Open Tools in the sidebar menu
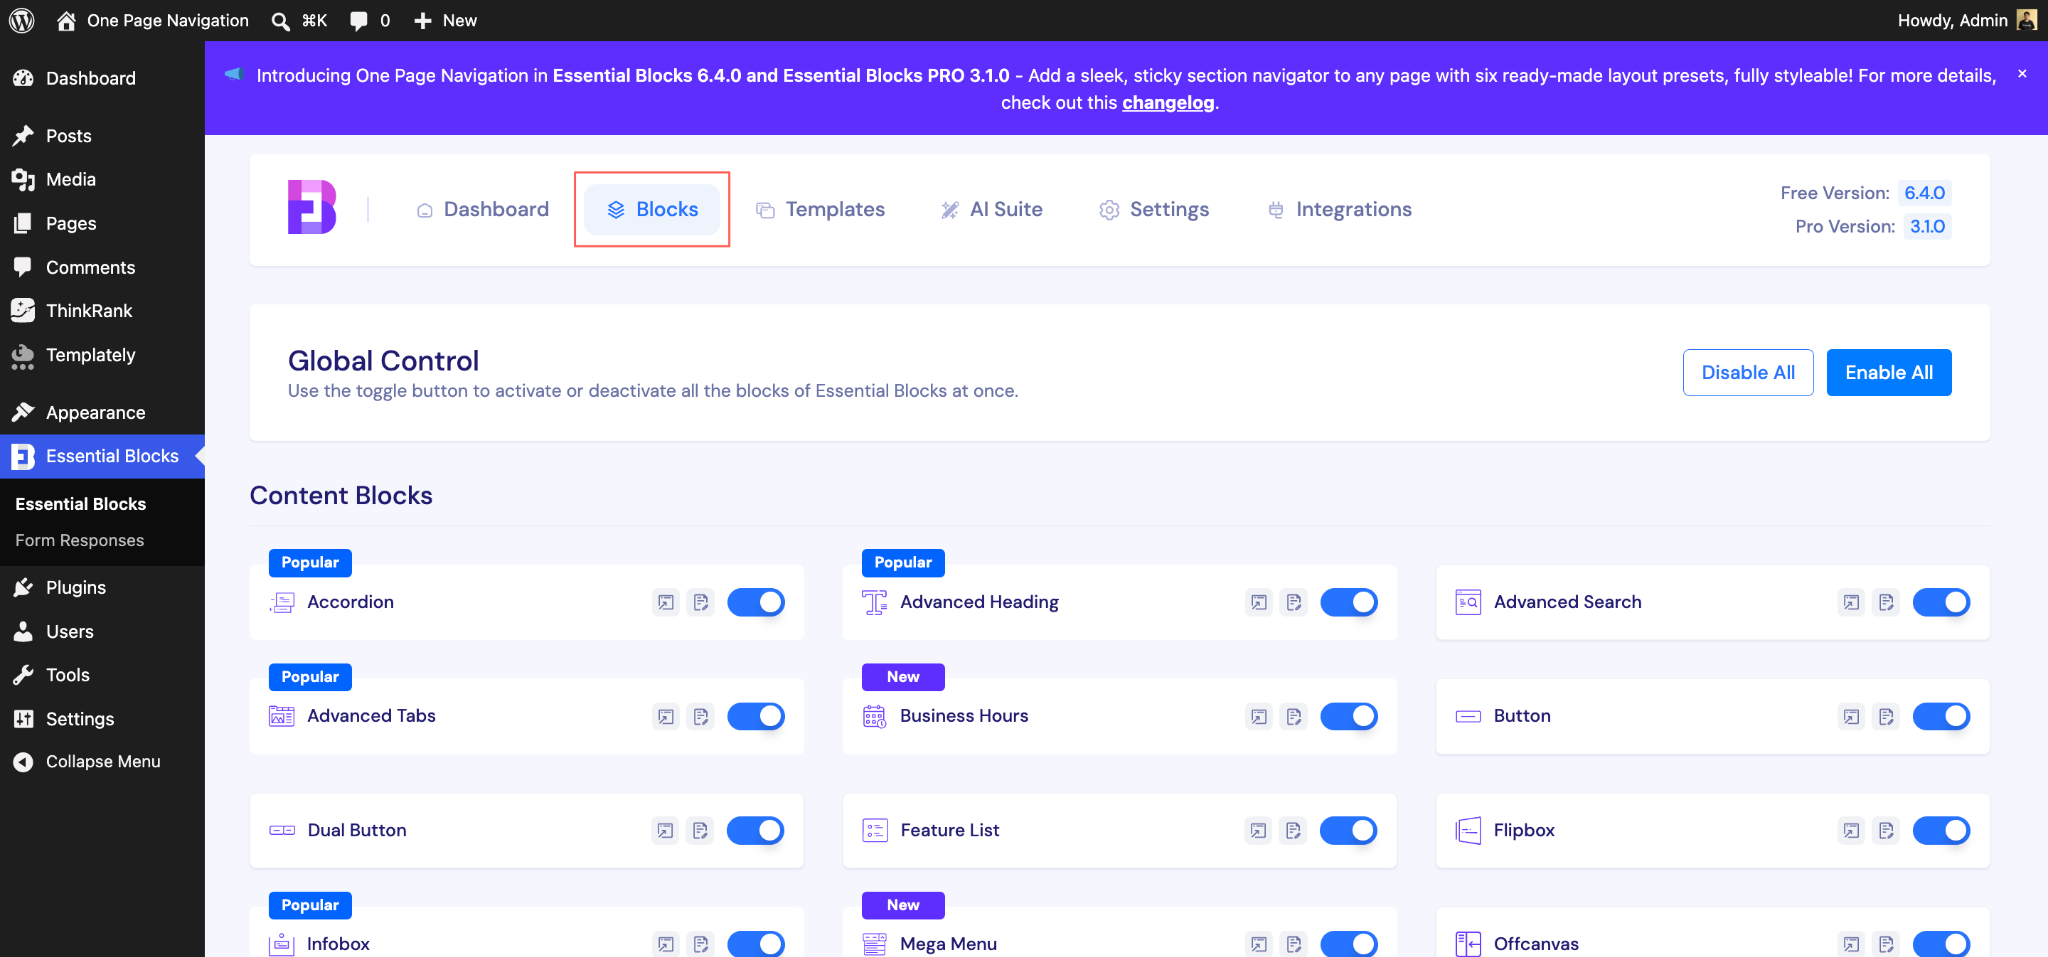 point(102,675)
